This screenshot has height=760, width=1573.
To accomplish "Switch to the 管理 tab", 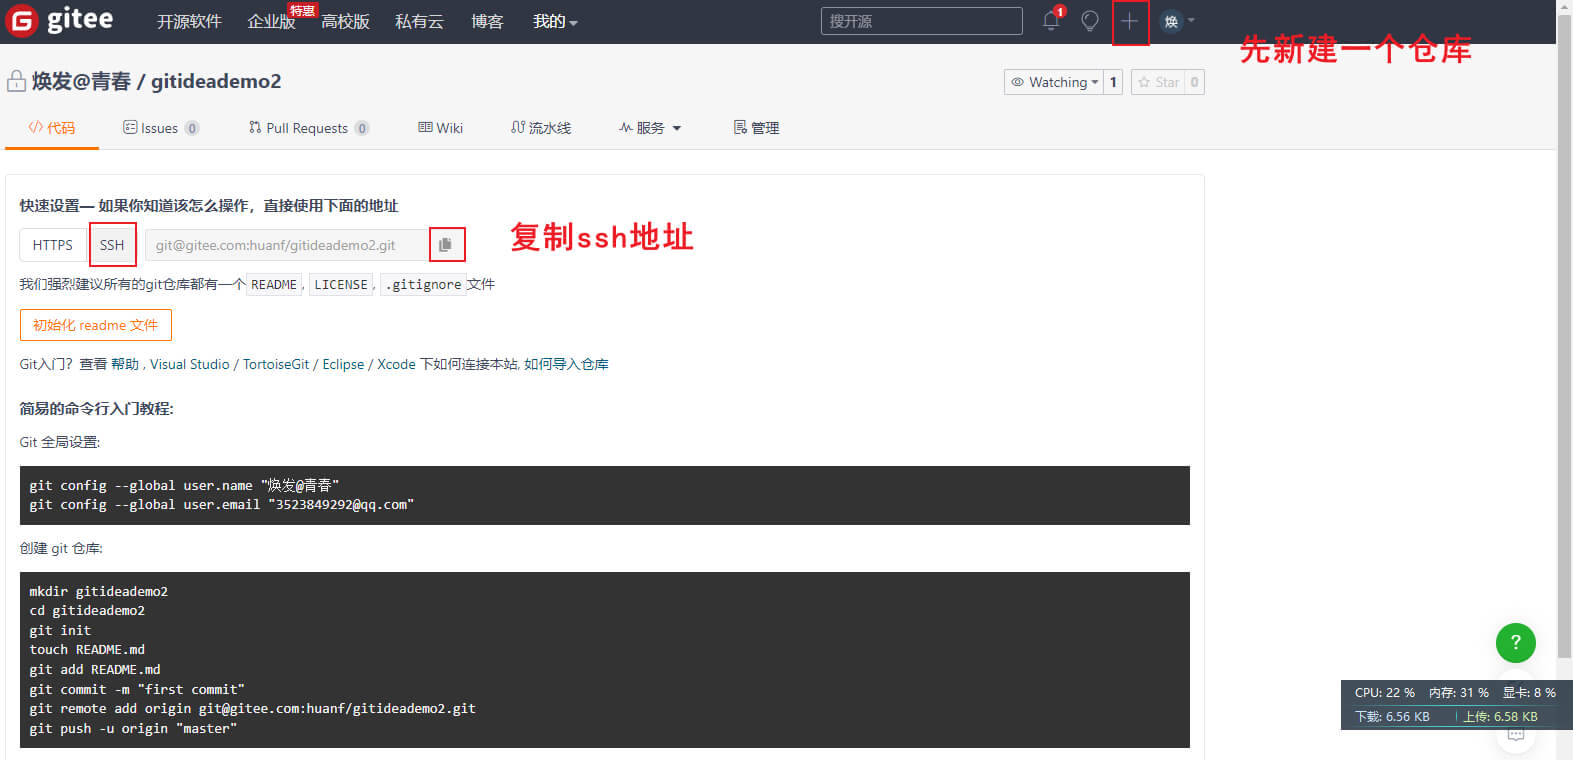I will pyautogui.click(x=756, y=128).
